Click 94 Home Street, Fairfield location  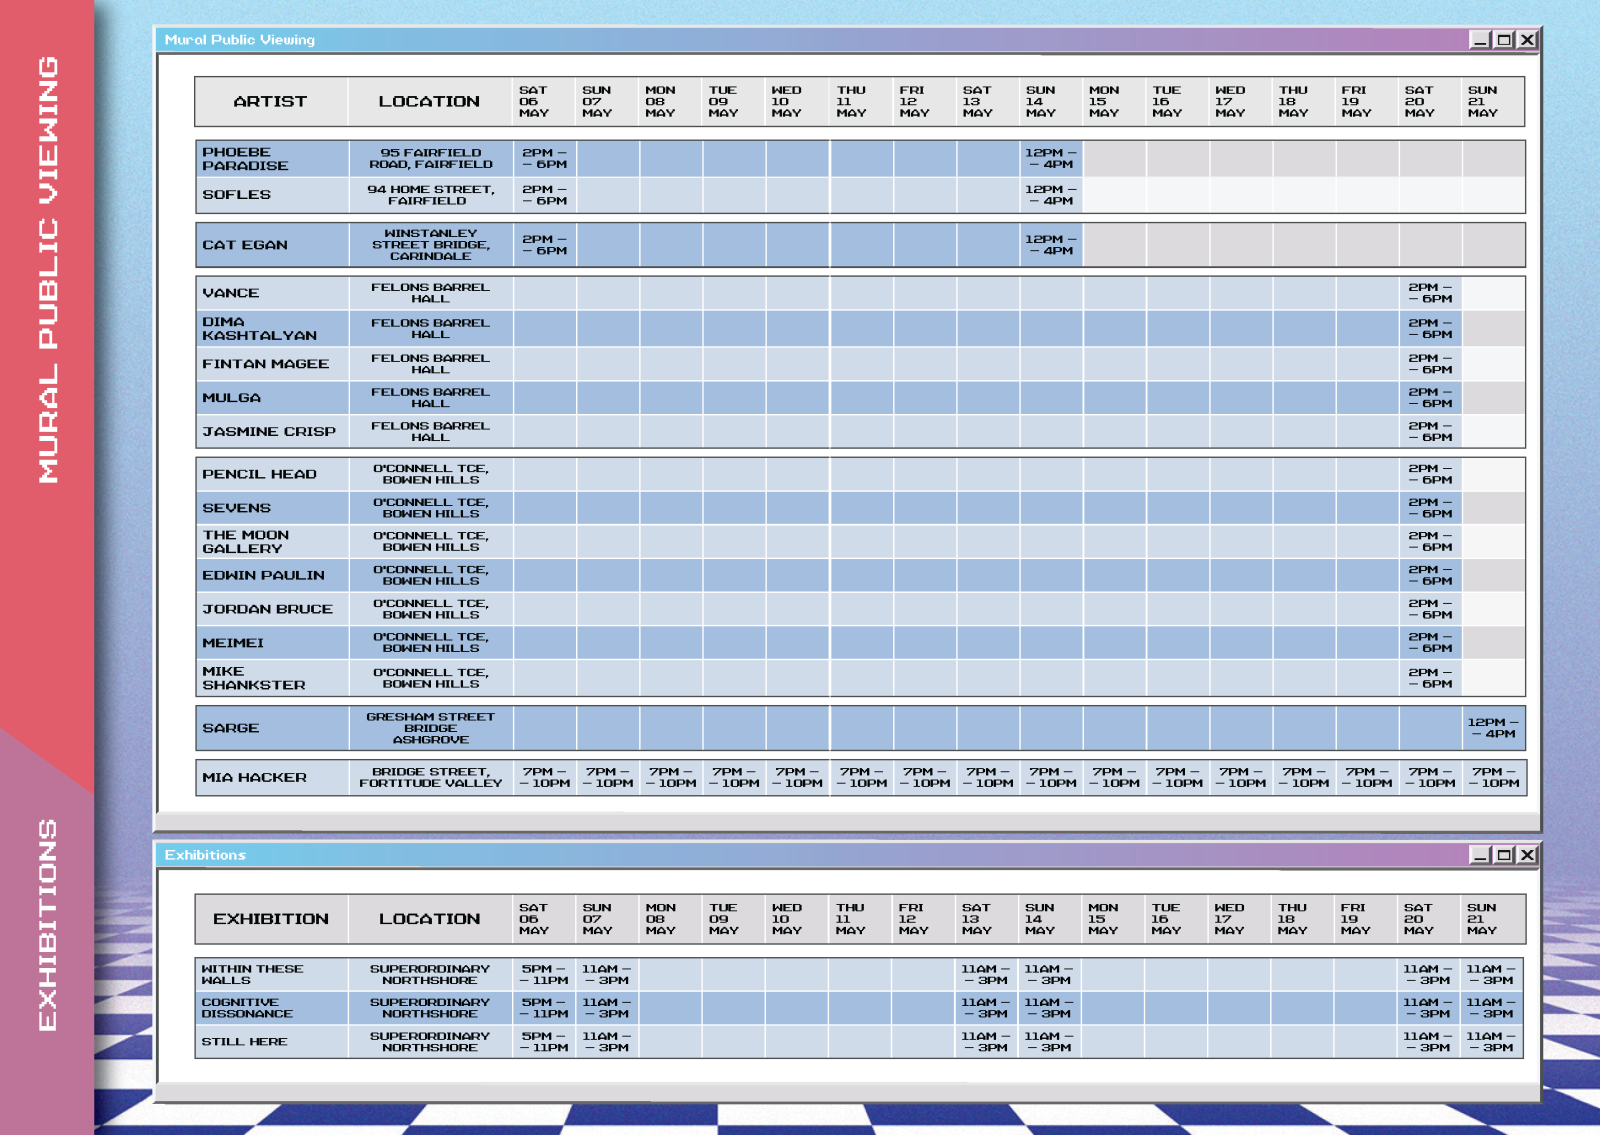click(x=431, y=195)
